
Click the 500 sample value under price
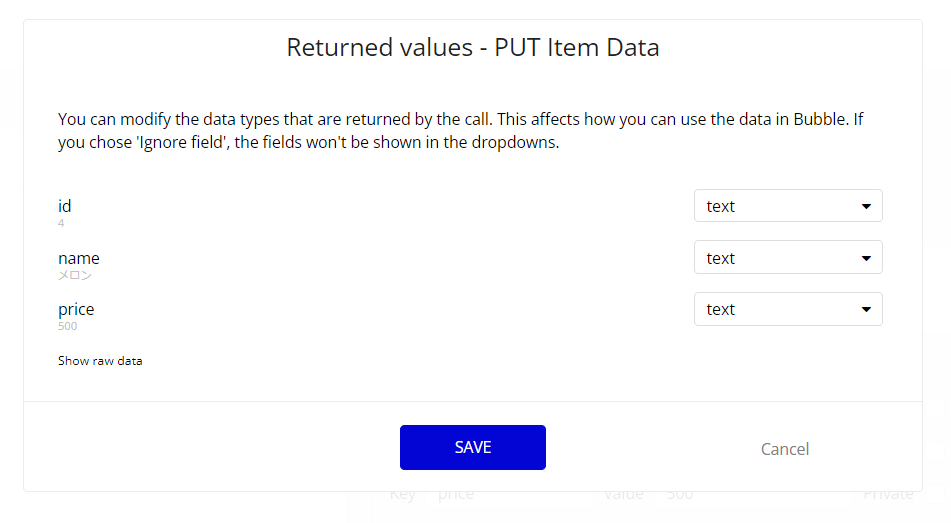click(x=67, y=326)
